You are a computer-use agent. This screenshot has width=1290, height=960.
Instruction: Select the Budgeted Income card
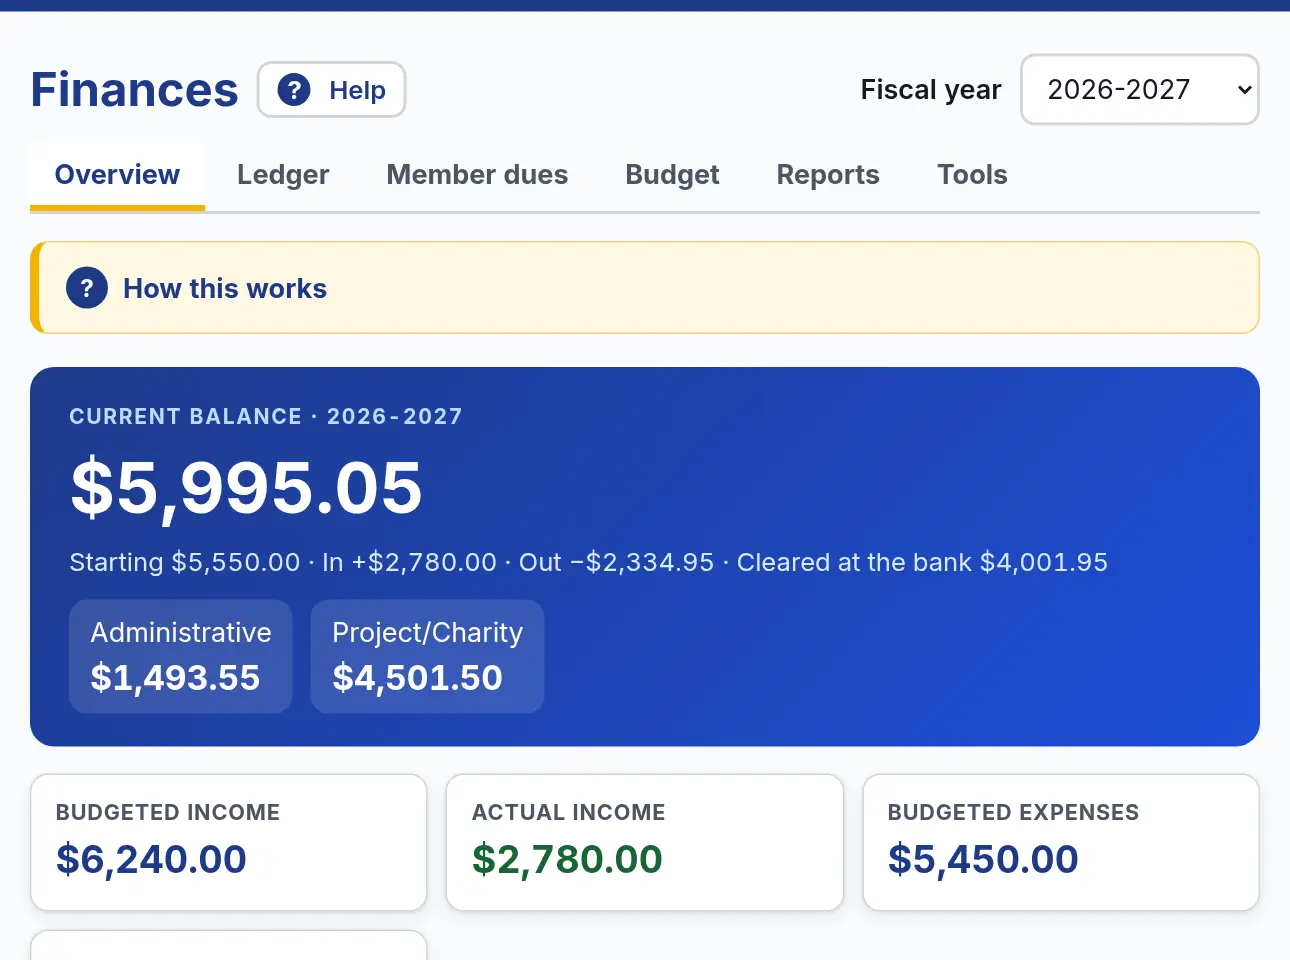click(229, 842)
